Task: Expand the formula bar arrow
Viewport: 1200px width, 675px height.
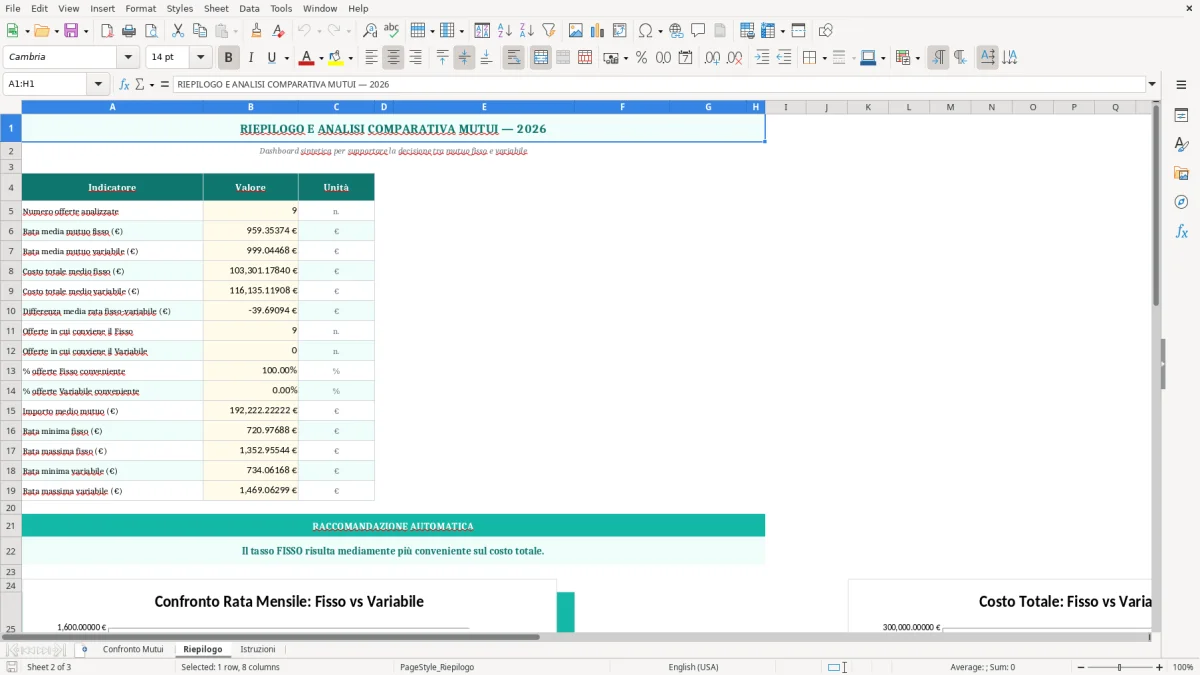Action: [x=1152, y=84]
